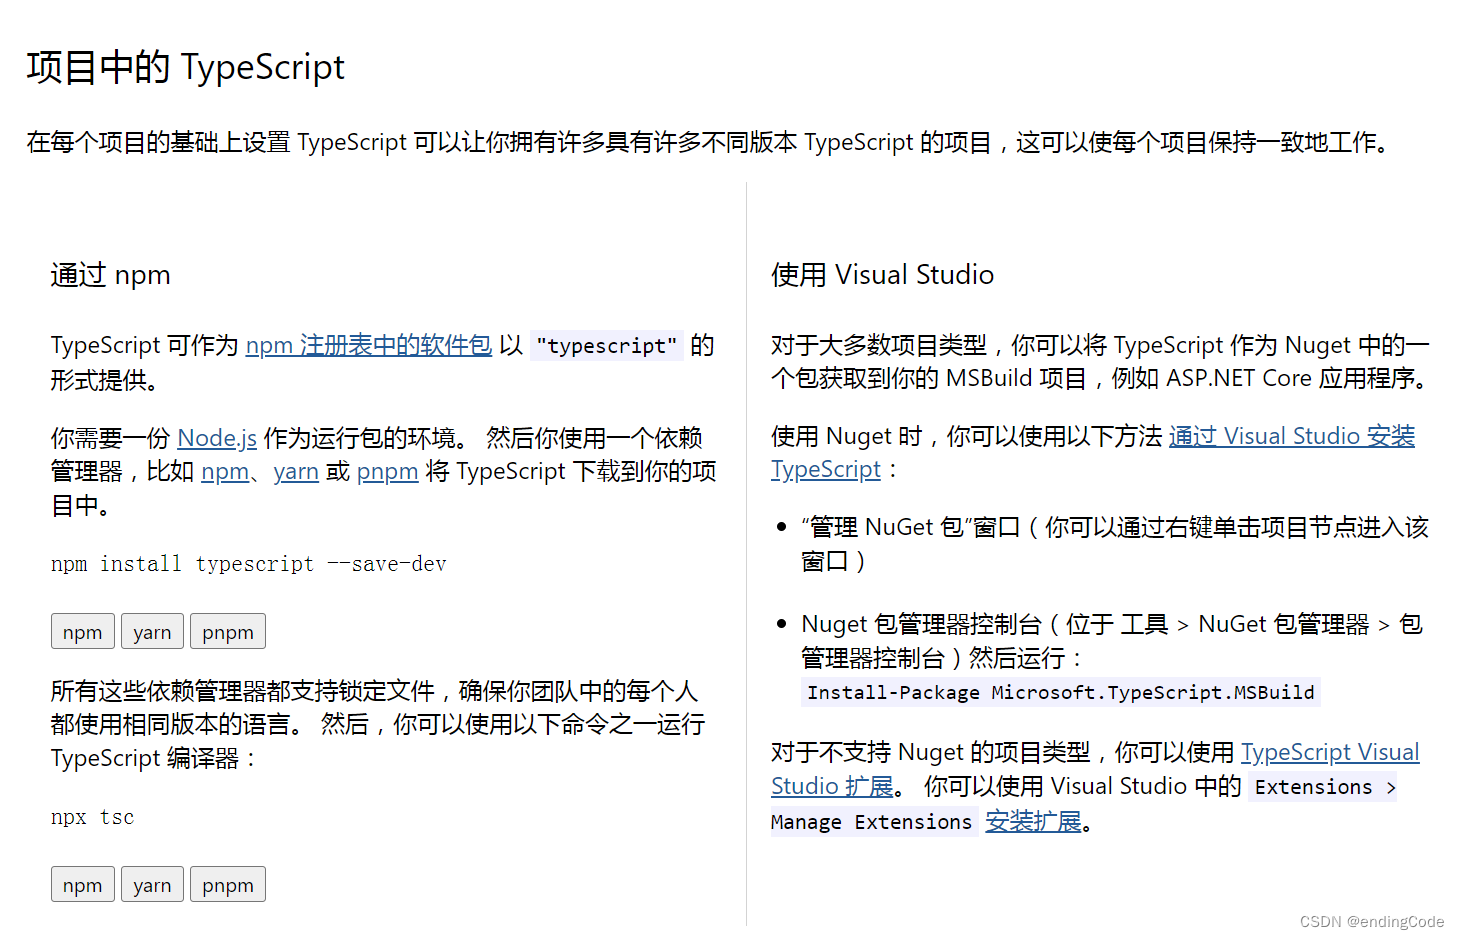This screenshot has height=940, width=1459.
Task: Select pnpm tab under install command
Action: [x=228, y=632]
